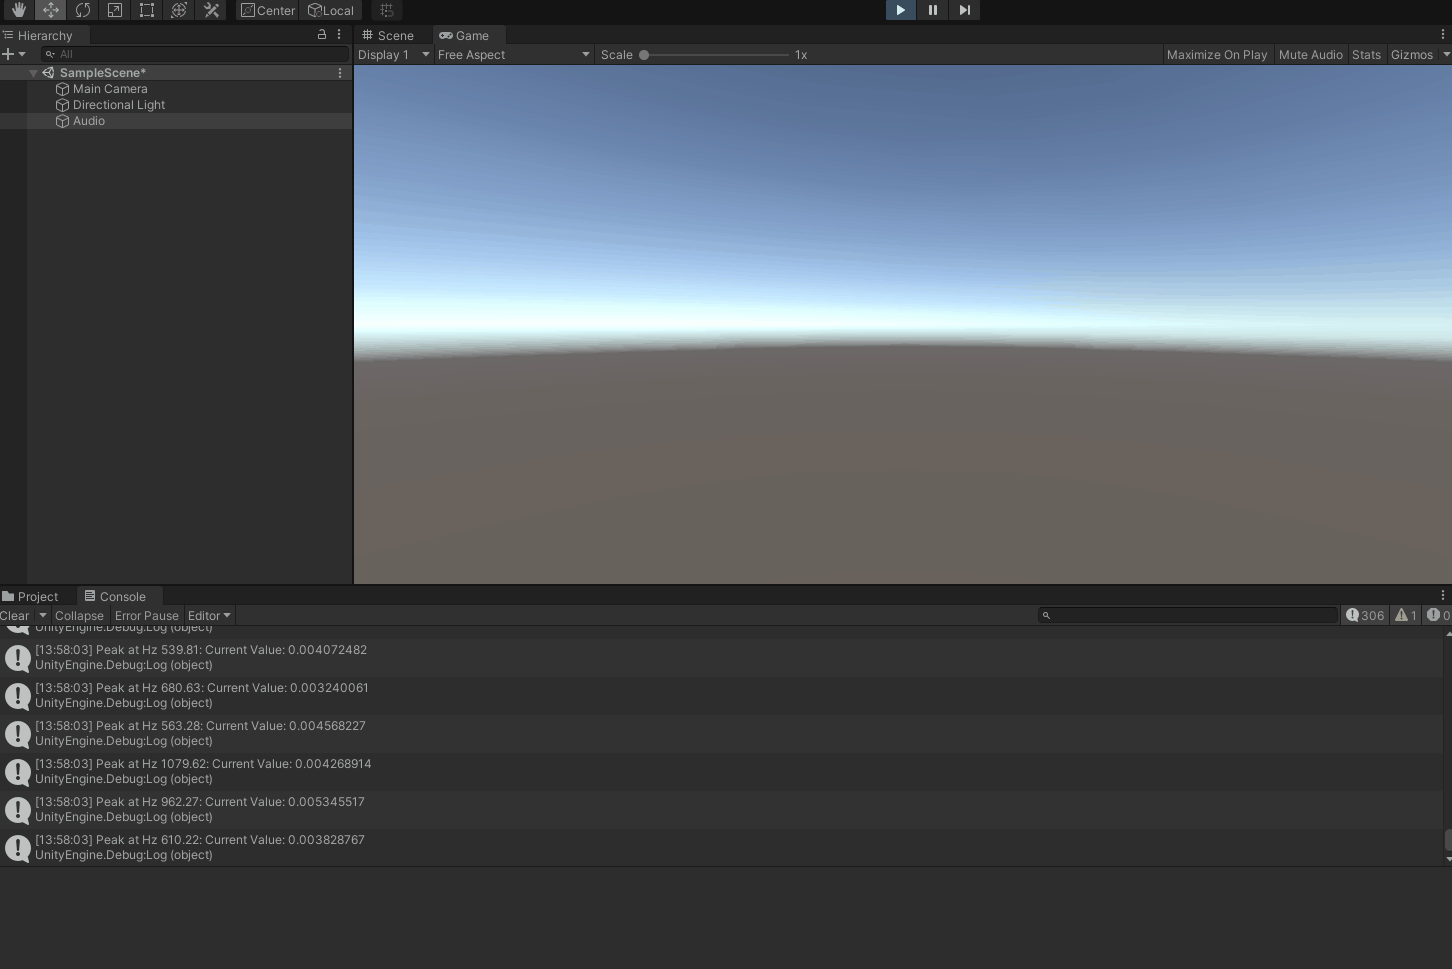Select log entry Peak at Hz 563.28
This screenshot has height=969, width=1452.
click(x=721, y=733)
